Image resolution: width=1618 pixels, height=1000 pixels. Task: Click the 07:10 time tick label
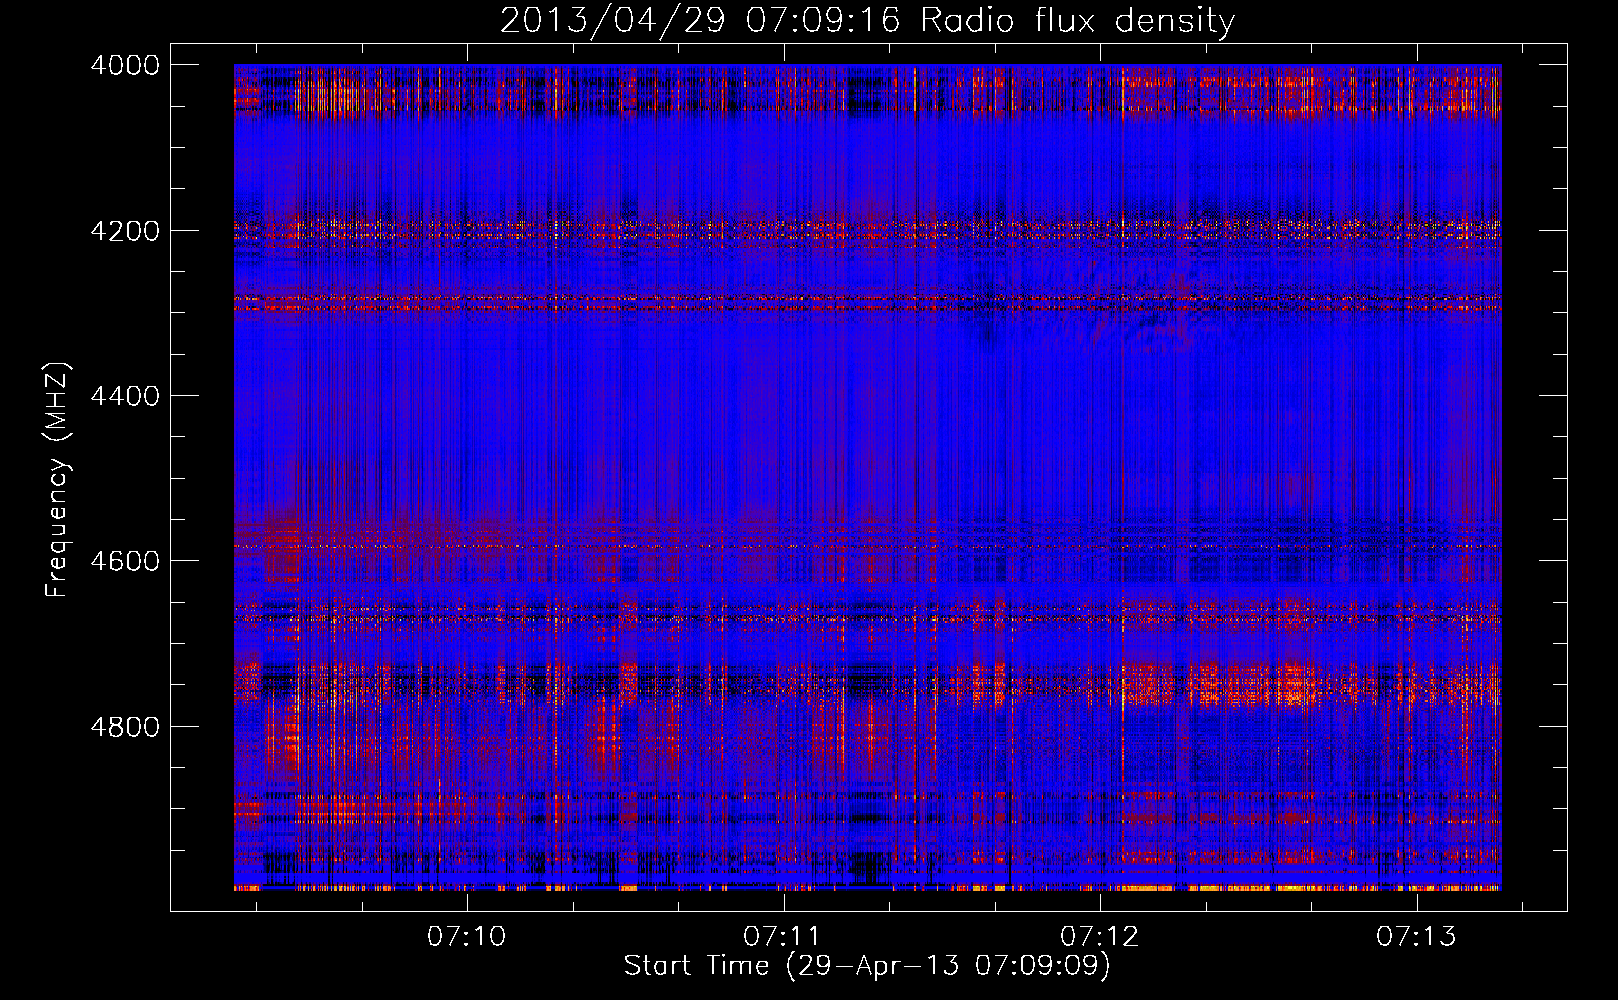click(467, 936)
